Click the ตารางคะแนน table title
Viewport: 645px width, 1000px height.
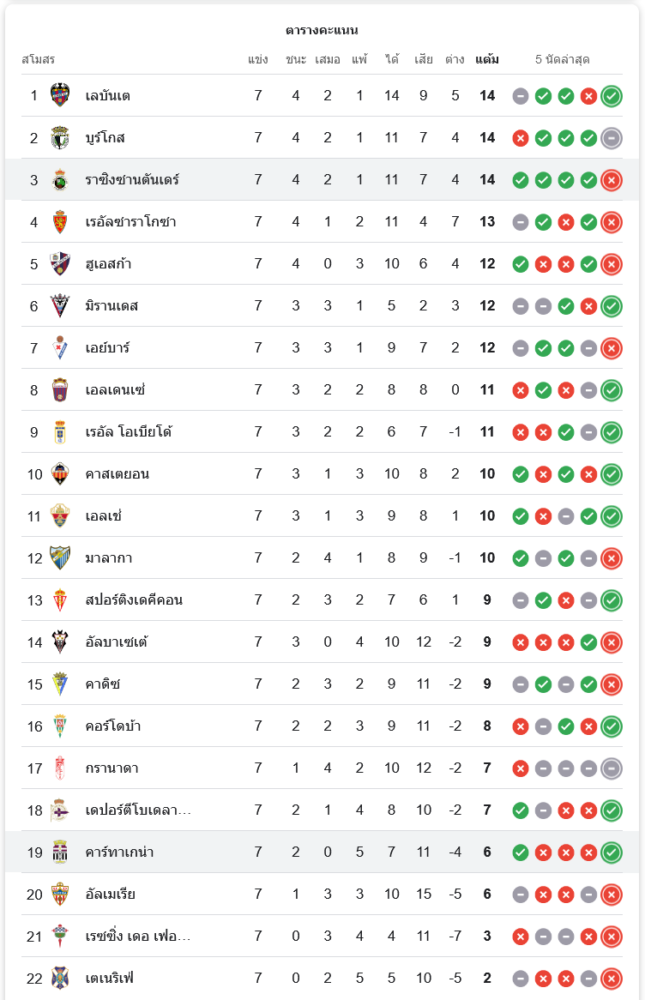(x=322, y=30)
